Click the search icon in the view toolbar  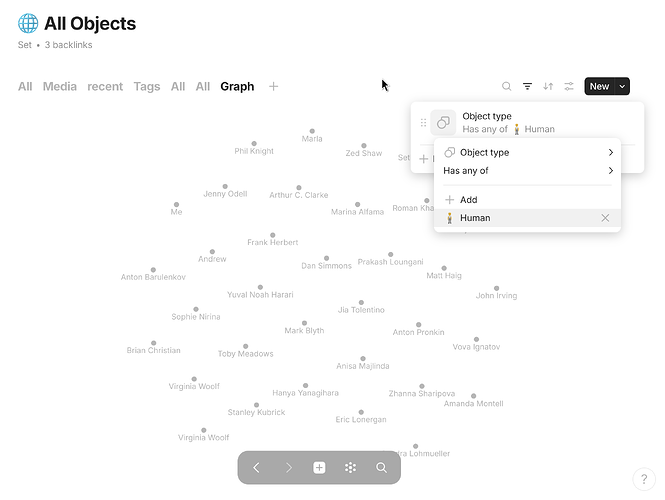(x=506, y=87)
